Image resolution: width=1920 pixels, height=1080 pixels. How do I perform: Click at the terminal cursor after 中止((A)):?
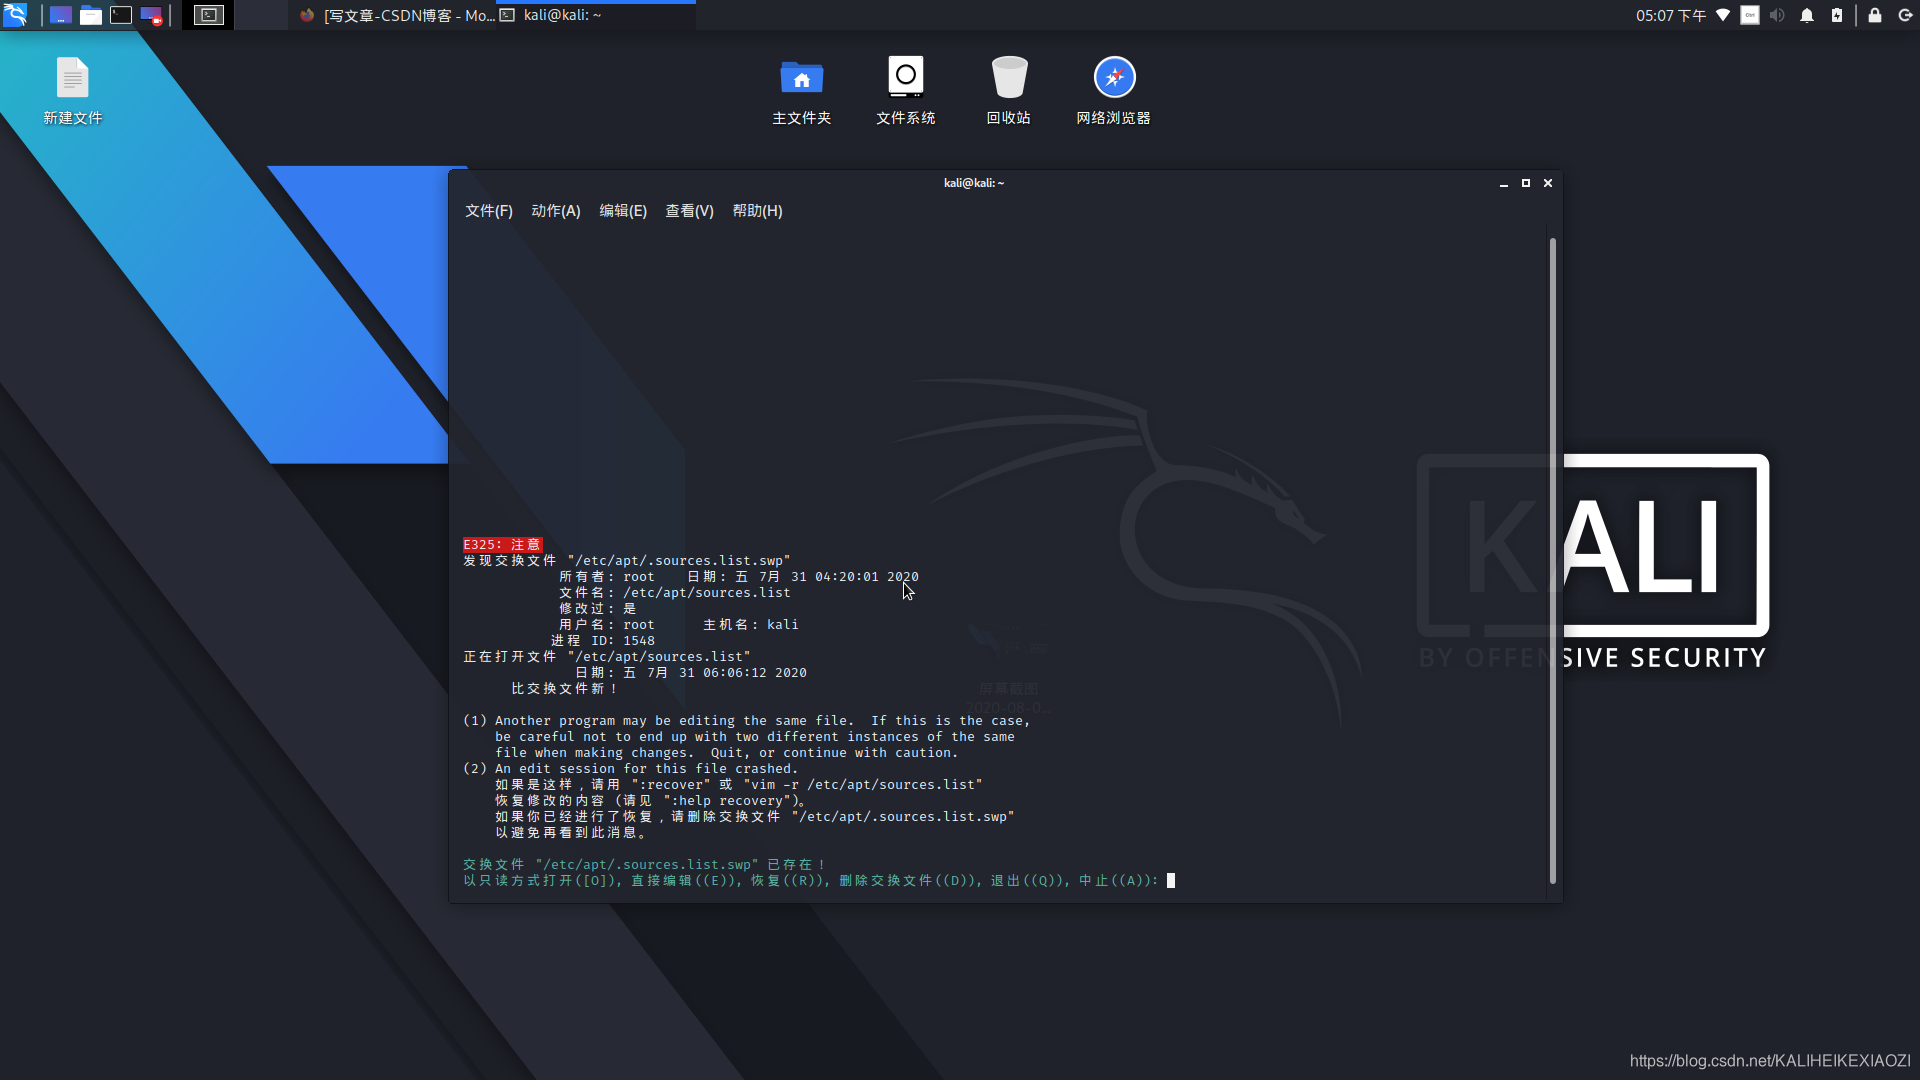(x=1171, y=881)
